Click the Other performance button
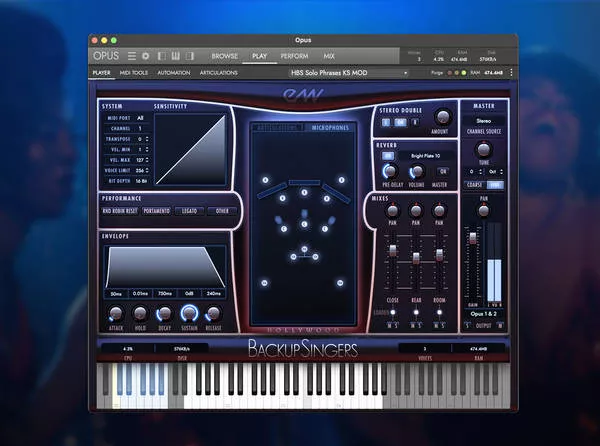Viewport: 600px width, 446px height. point(222,211)
